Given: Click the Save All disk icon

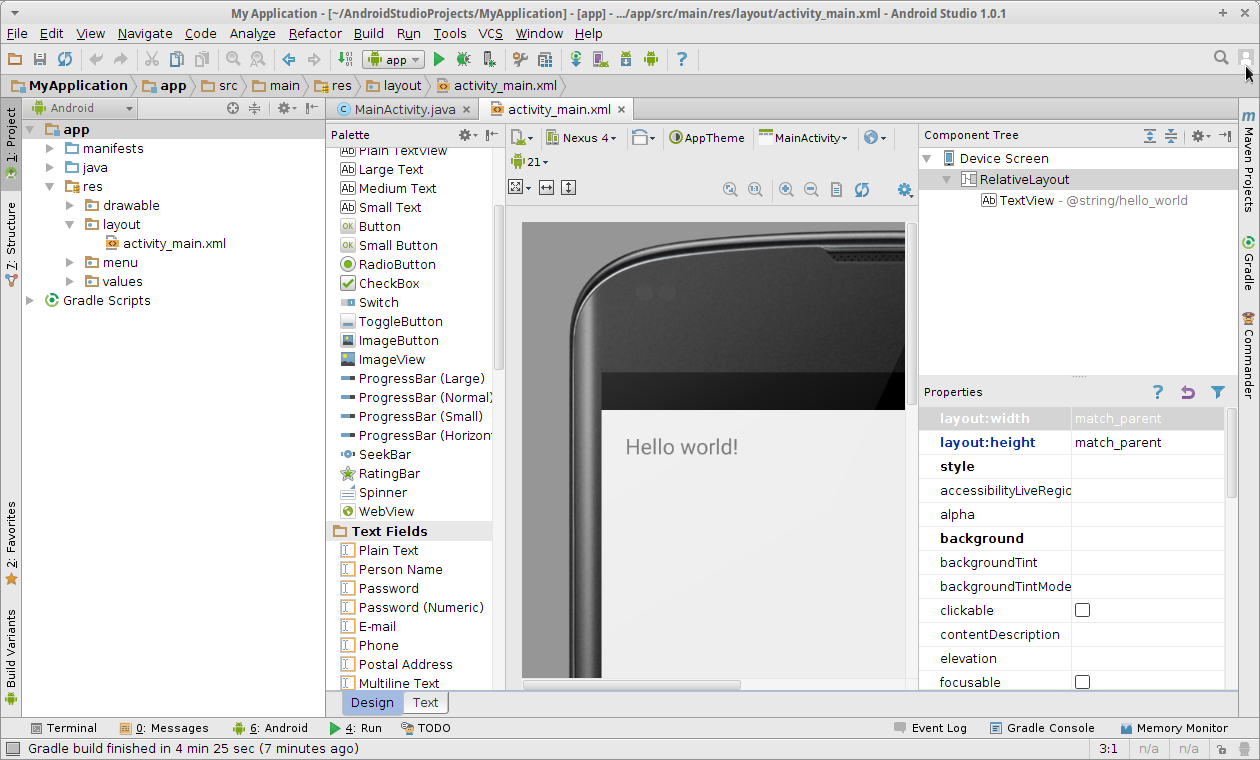Looking at the screenshot, I should 40,59.
